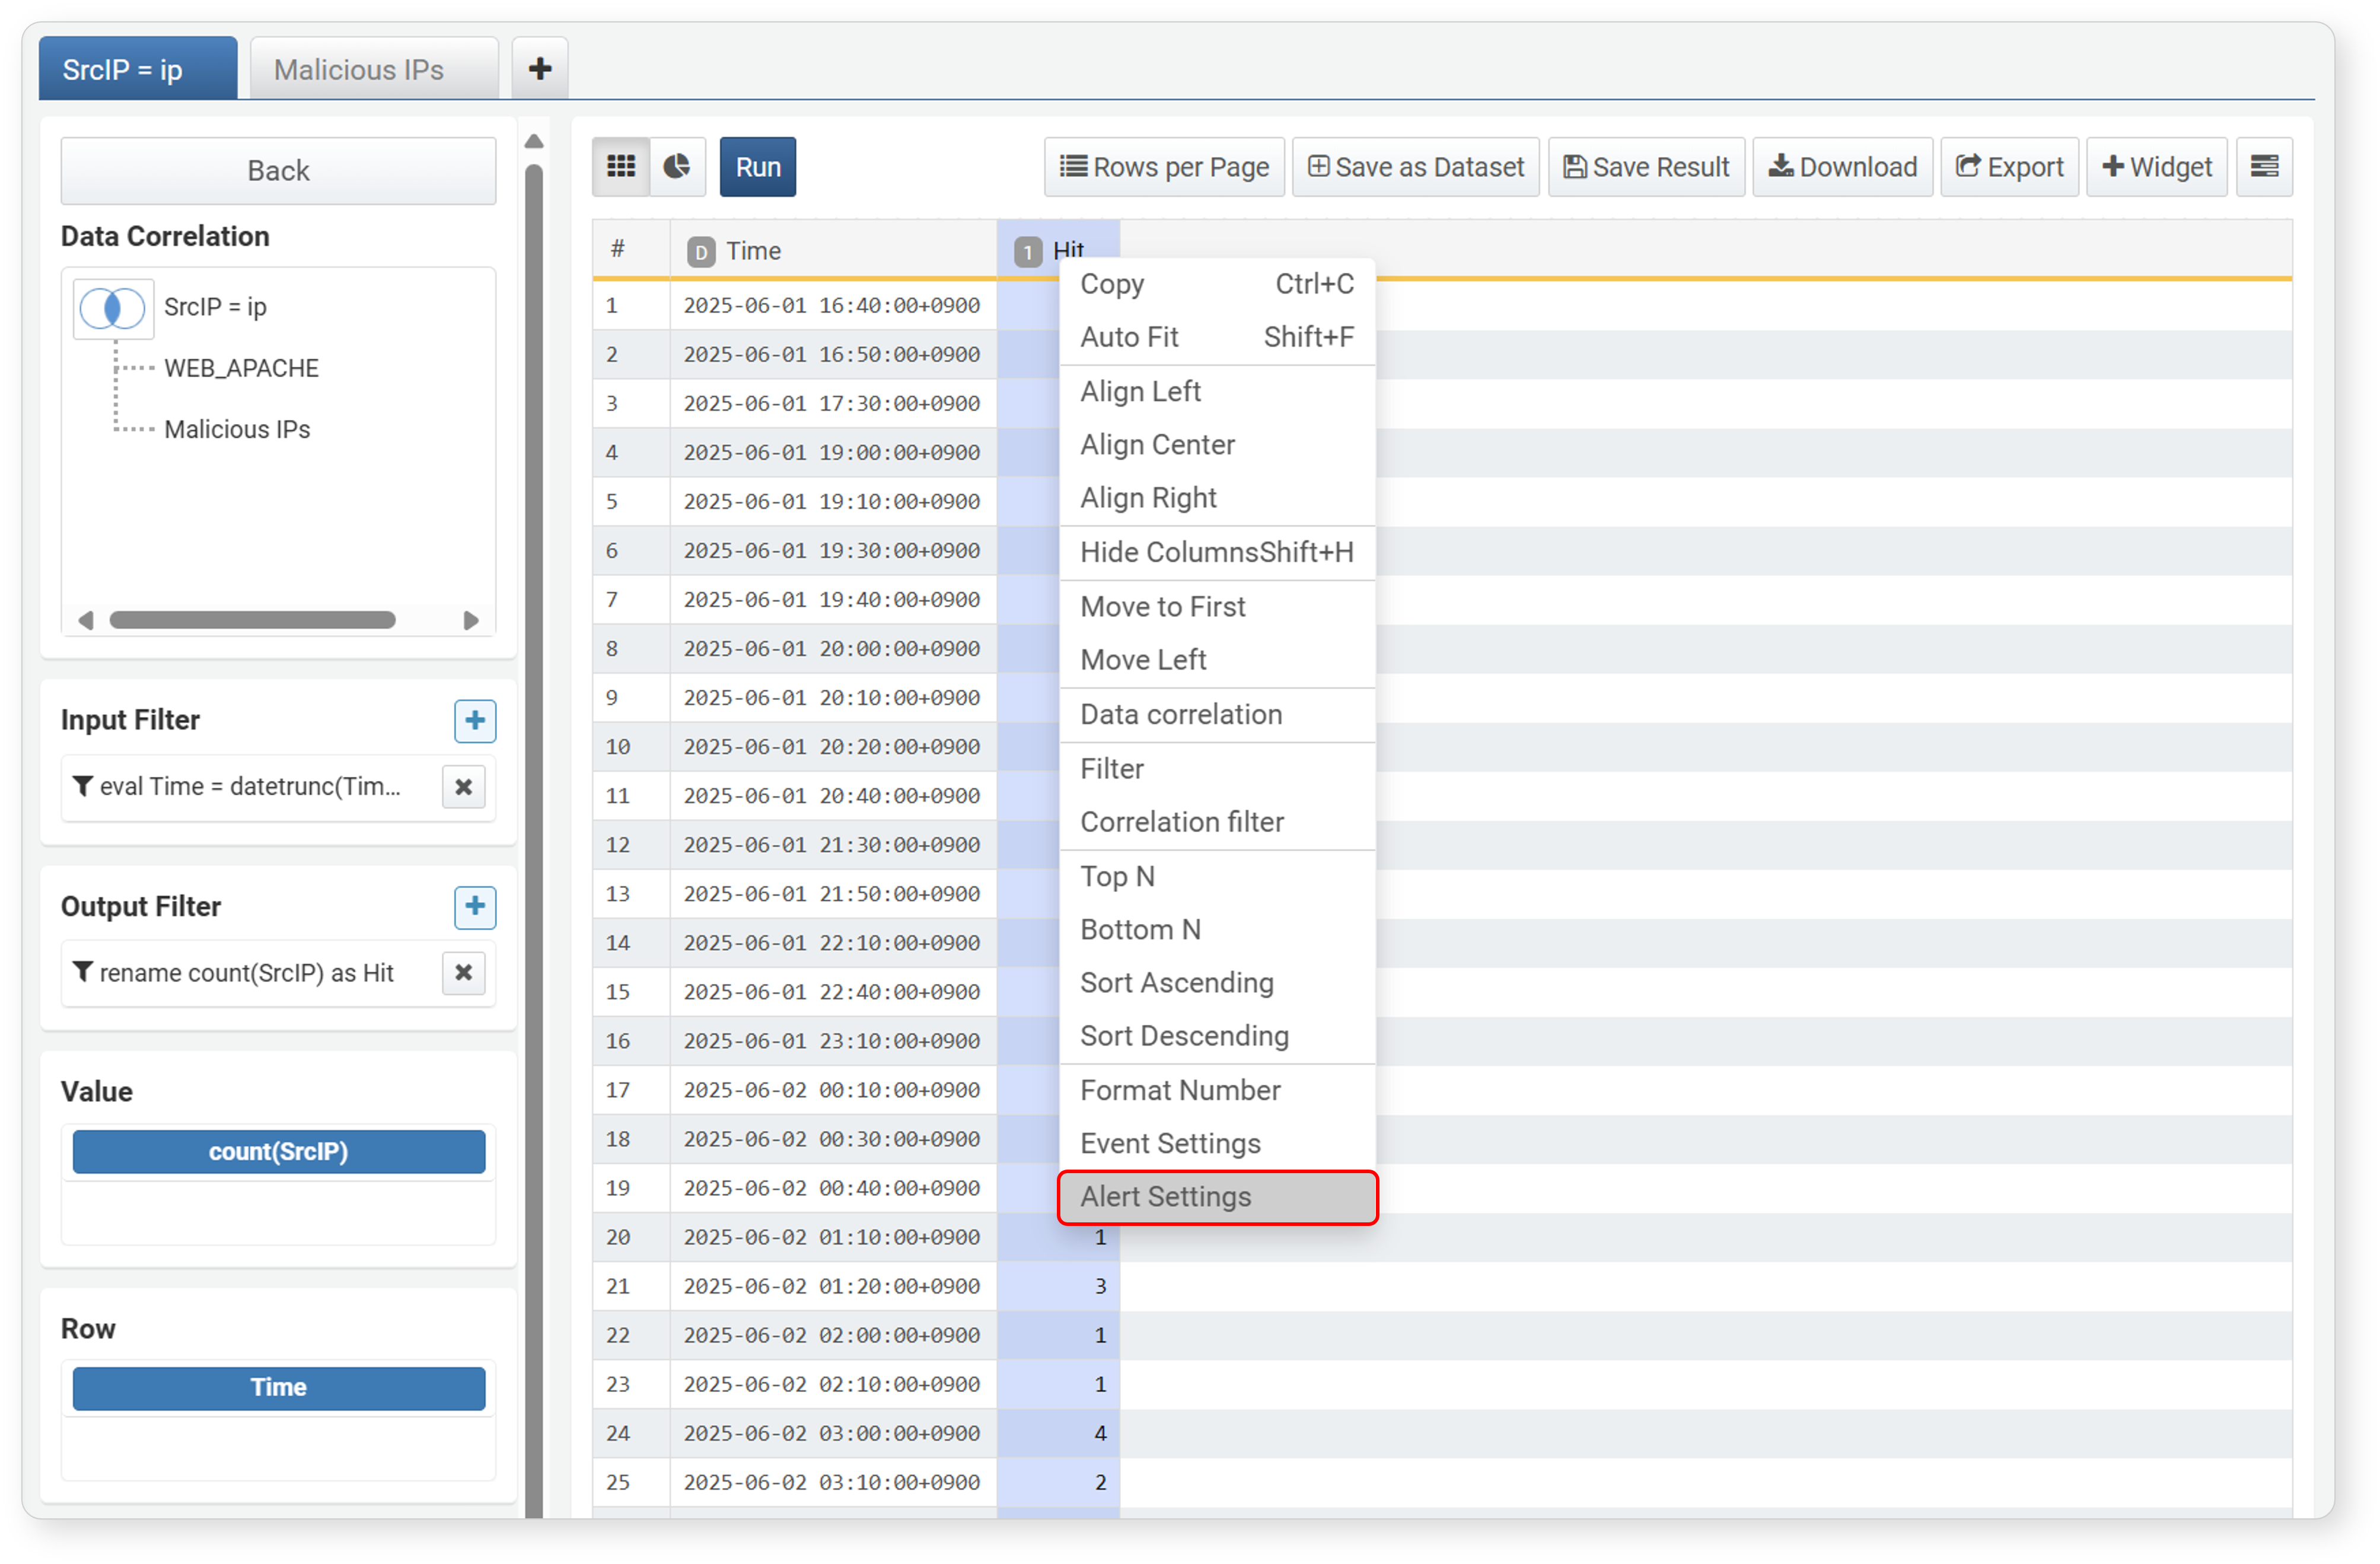Image resolution: width=2380 pixels, height=1564 pixels.
Task: Choose Sort Descending menu entry
Action: click(1217, 1036)
